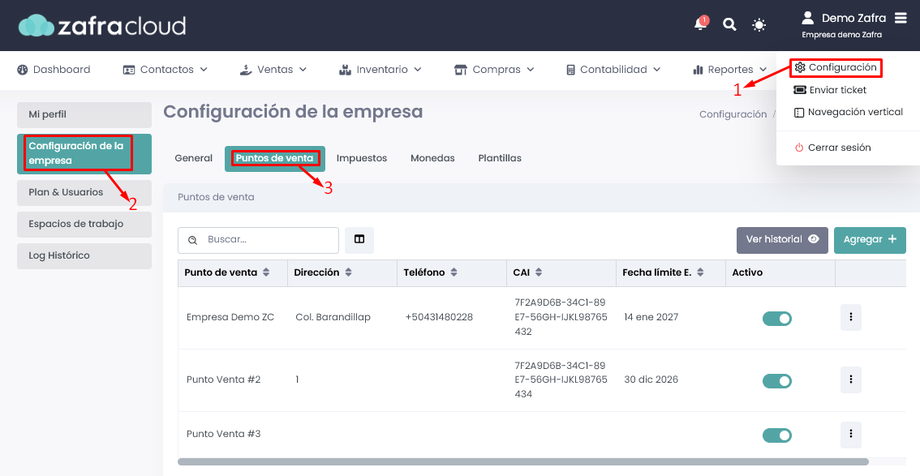Screen dimensions: 920x476
Task: Click the Agregar button
Action: click(x=870, y=240)
